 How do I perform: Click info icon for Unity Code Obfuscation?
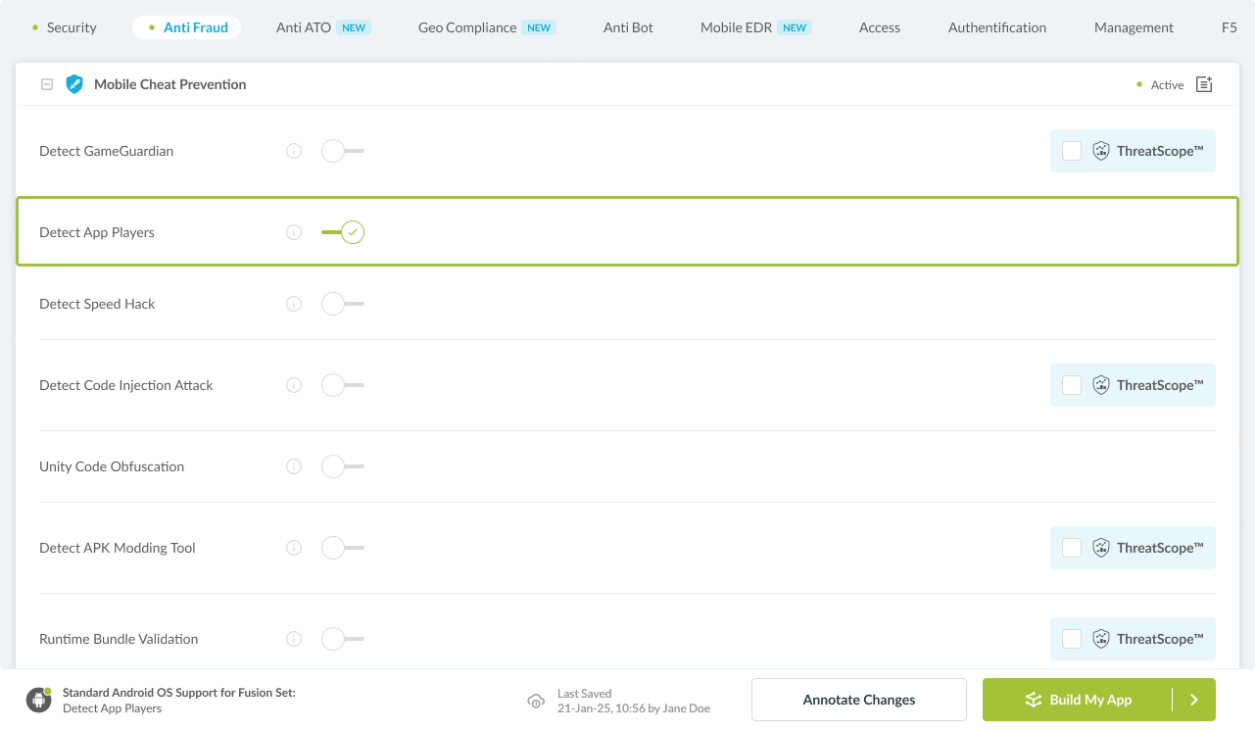point(294,466)
